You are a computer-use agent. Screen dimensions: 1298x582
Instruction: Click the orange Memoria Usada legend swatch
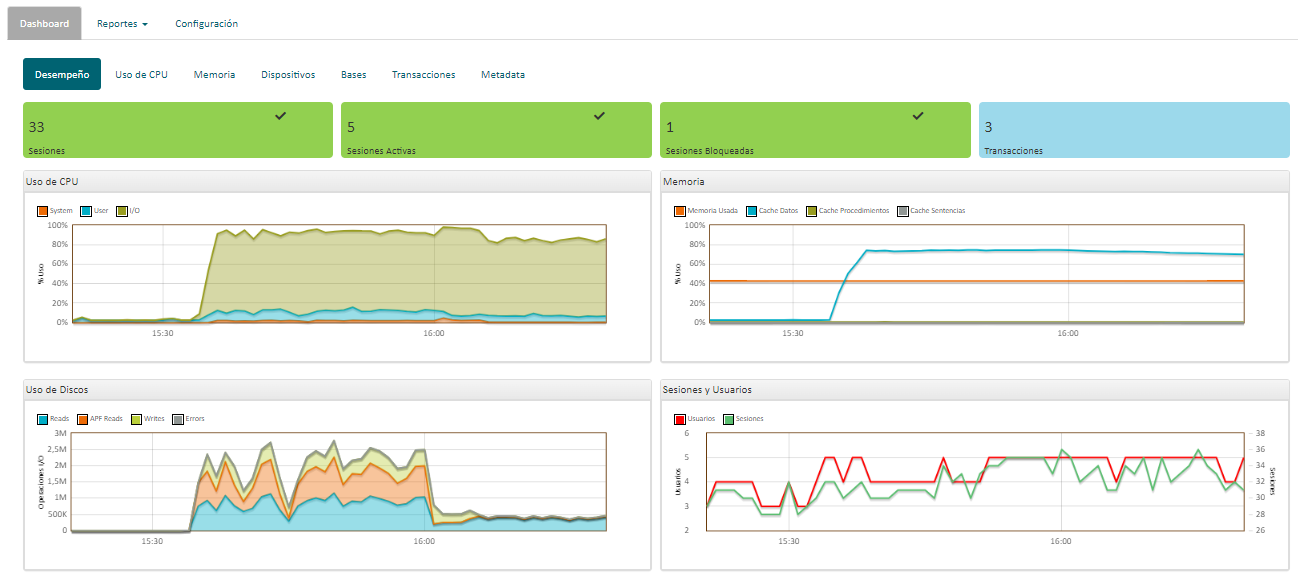tap(680, 211)
